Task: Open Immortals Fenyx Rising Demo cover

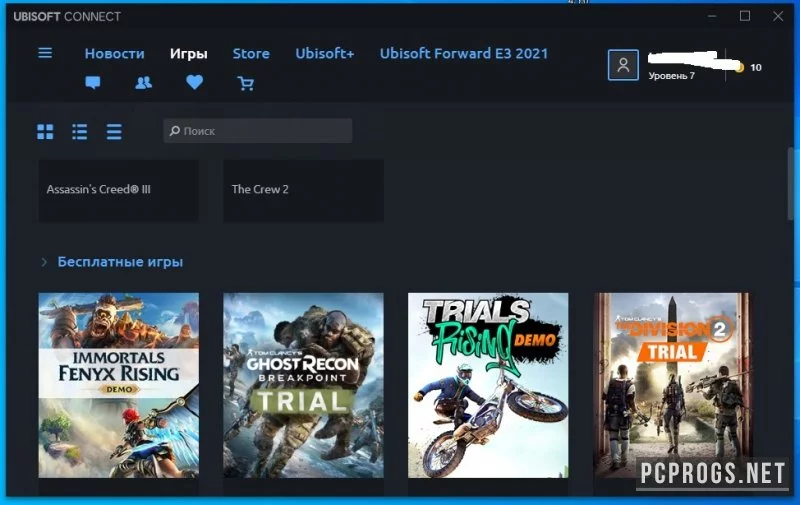Action: click(118, 385)
